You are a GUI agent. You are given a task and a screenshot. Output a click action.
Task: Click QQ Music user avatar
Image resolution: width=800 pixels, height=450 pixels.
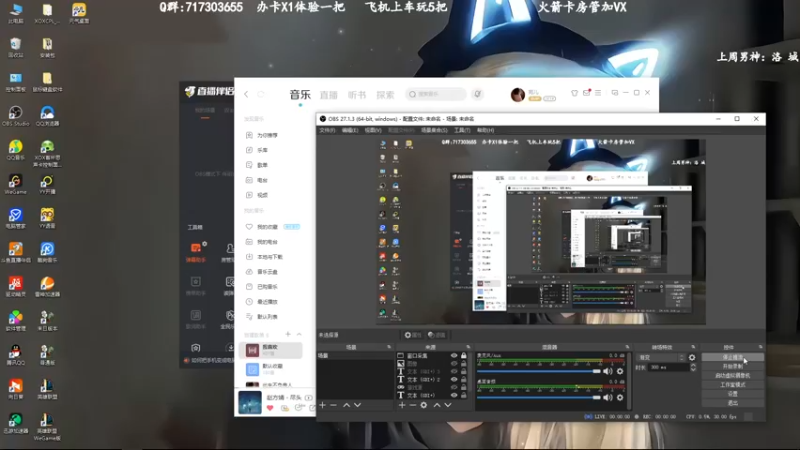click(517, 94)
